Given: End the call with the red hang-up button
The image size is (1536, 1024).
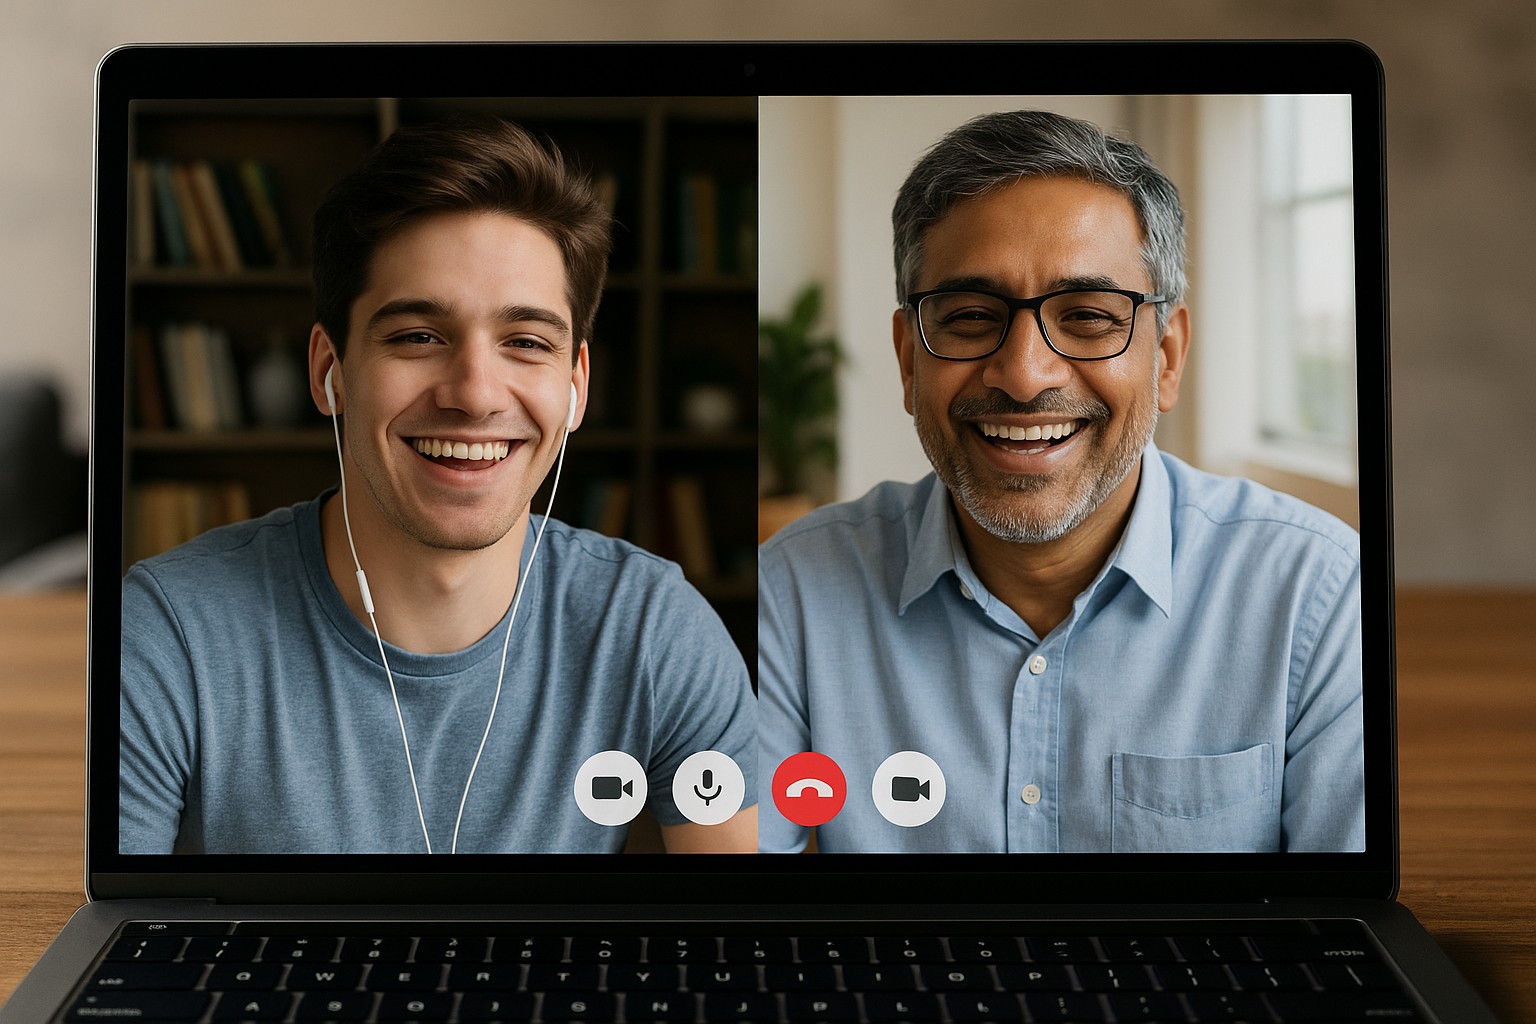Looking at the screenshot, I should pos(809,788).
